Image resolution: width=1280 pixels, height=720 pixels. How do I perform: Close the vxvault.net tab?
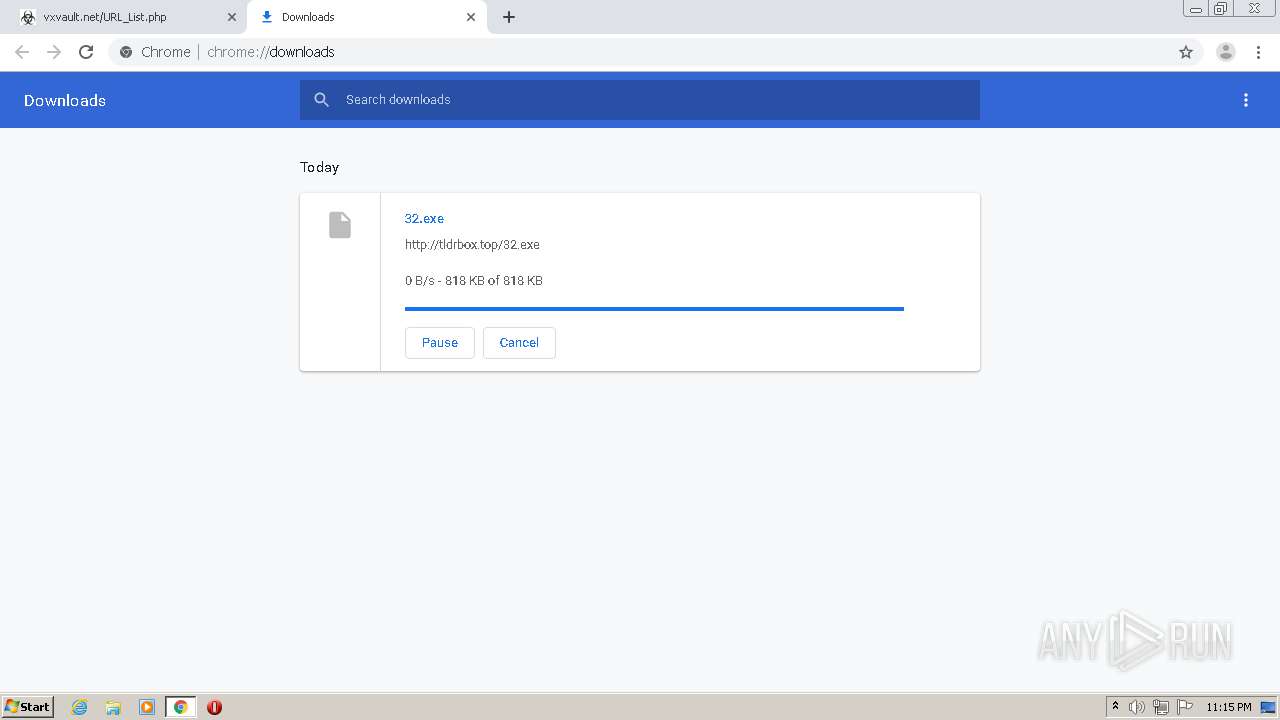coord(231,17)
